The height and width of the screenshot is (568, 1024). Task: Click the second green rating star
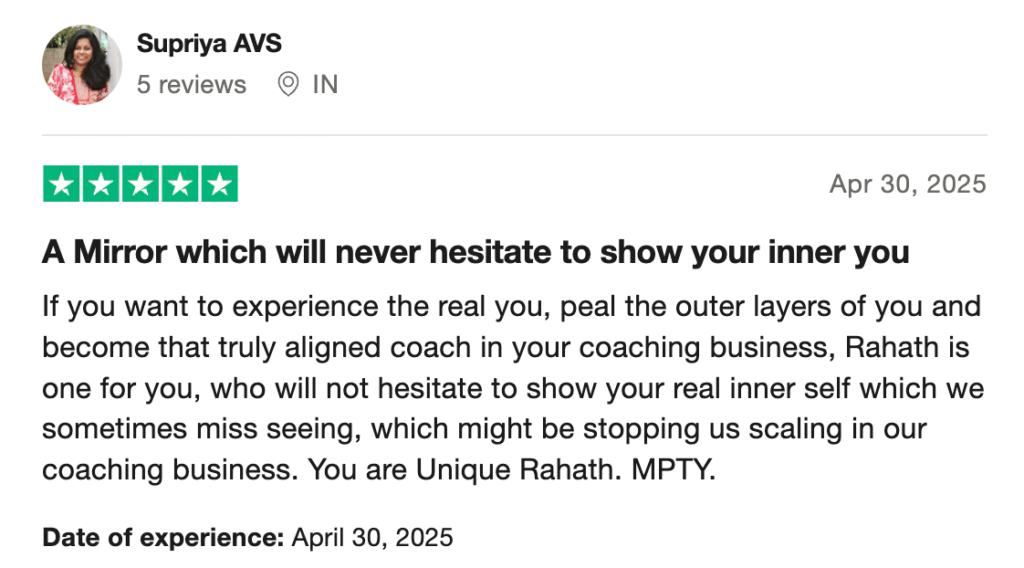pos(101,184)
